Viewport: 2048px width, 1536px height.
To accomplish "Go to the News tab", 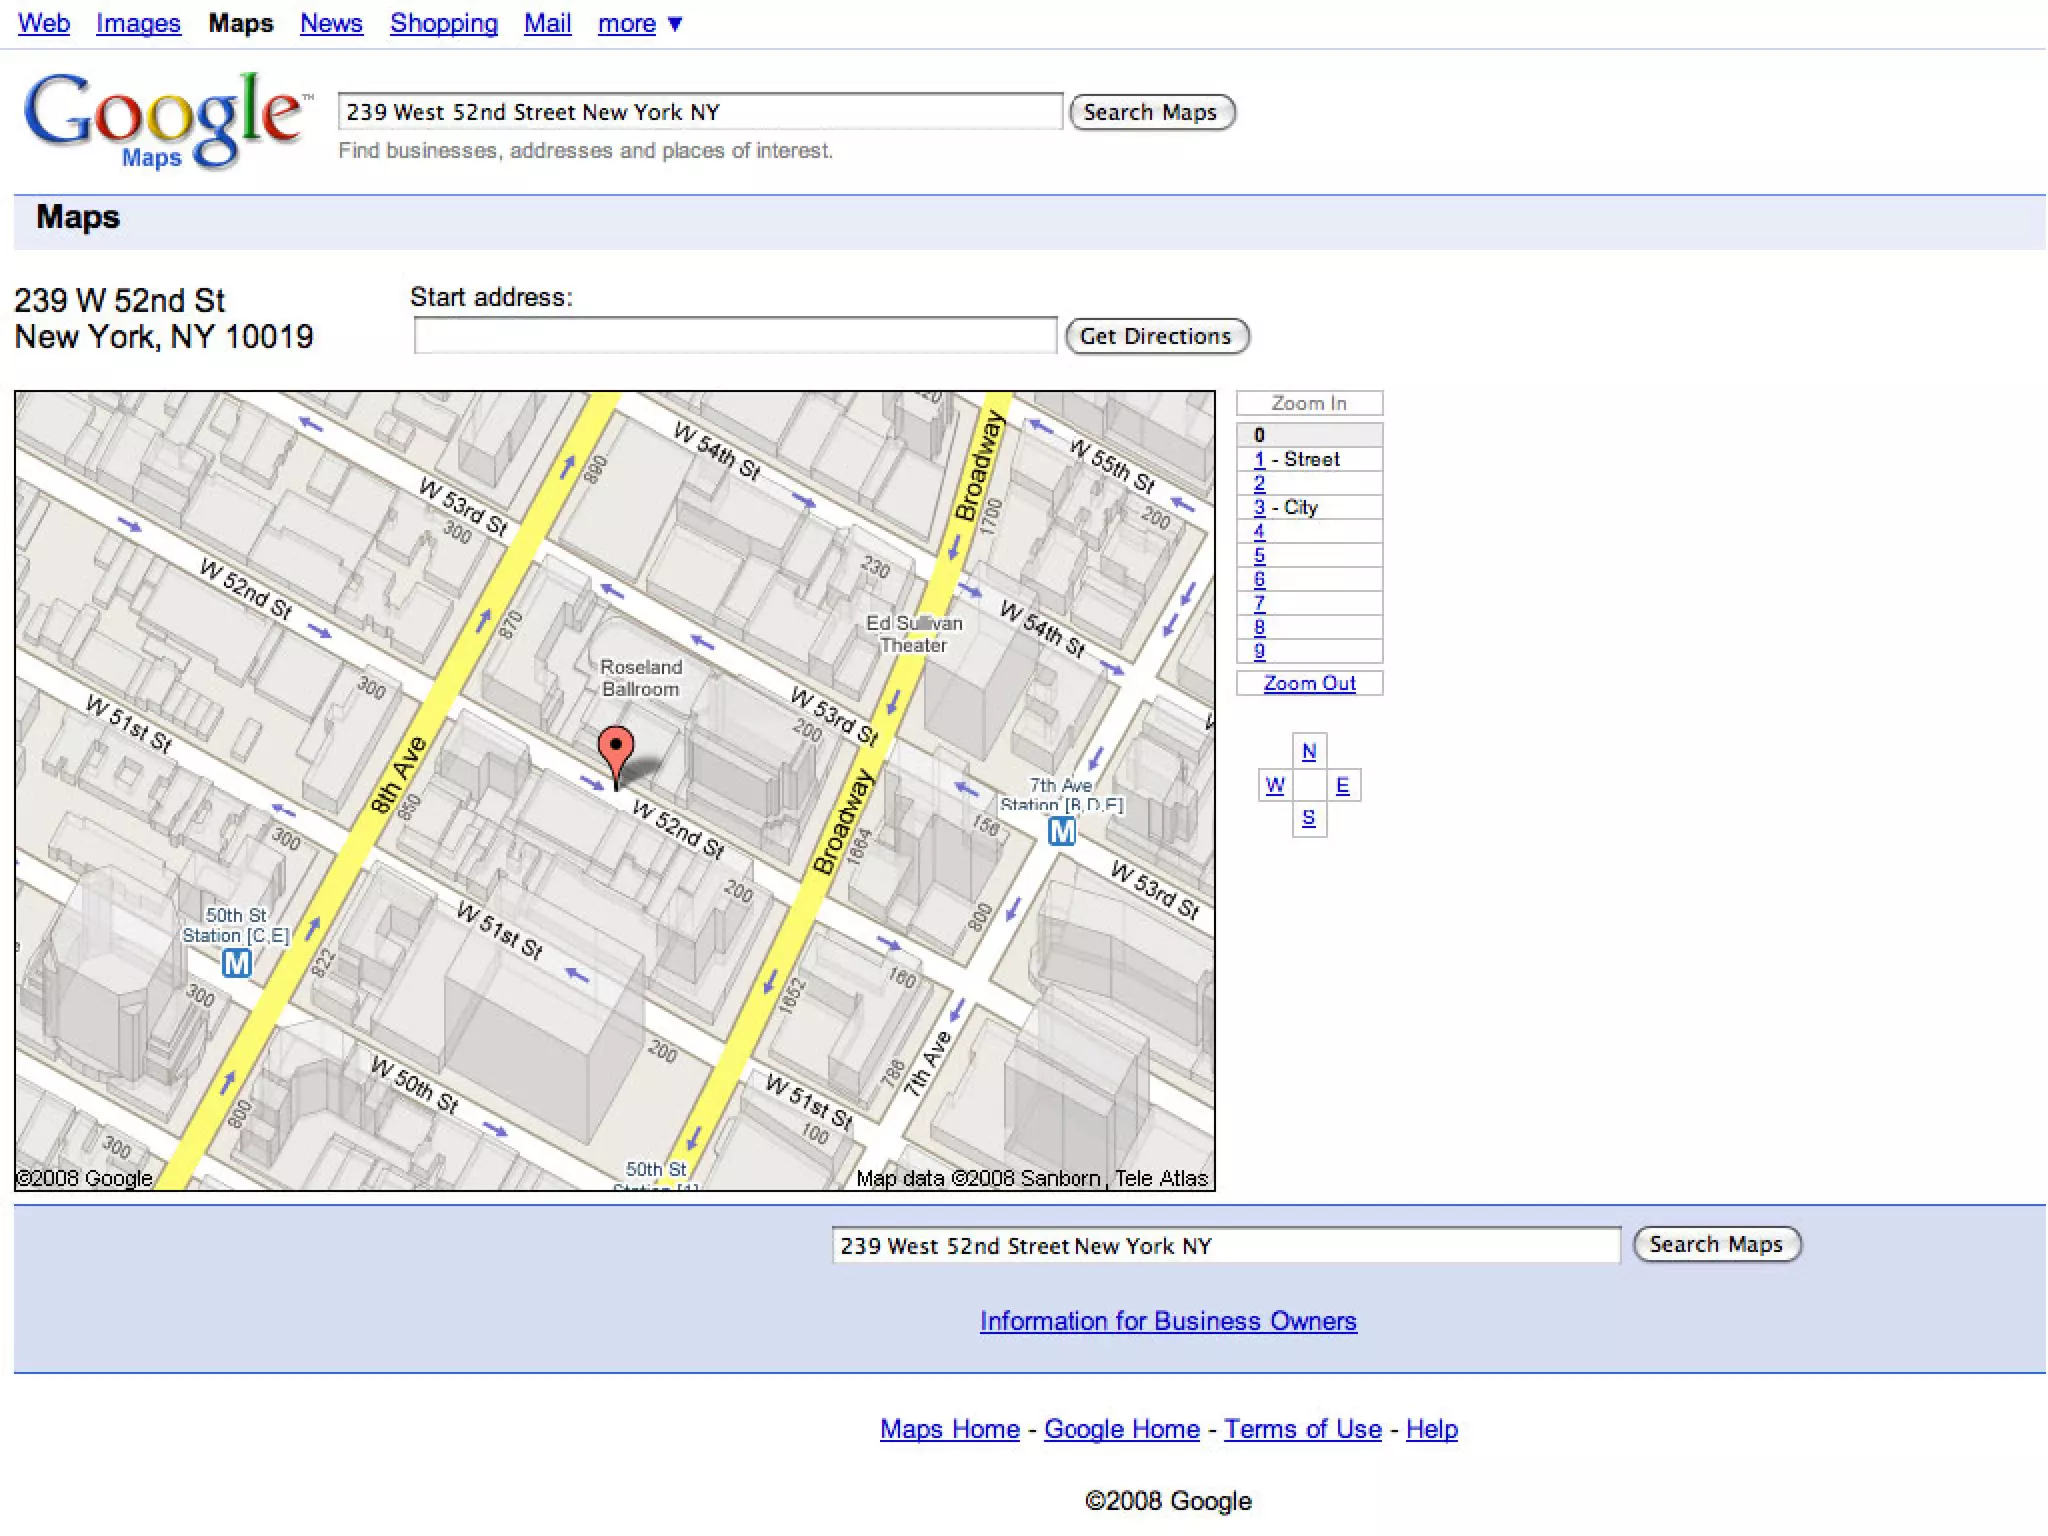I will click(331, 23).
